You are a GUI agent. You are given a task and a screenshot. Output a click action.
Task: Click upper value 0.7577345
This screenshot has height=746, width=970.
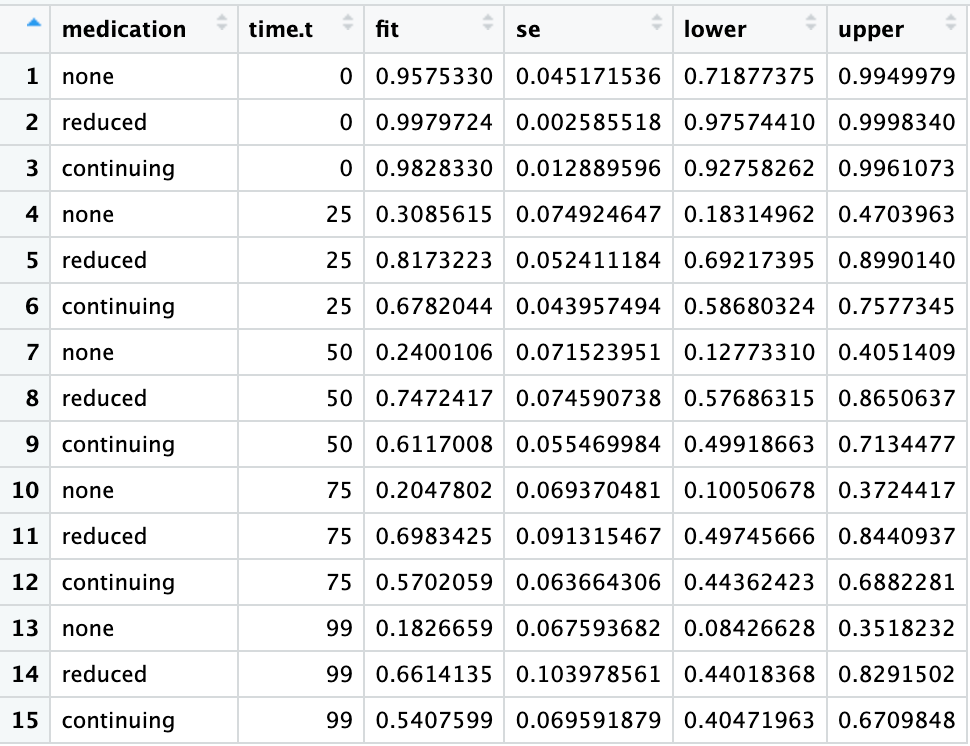pyautogui.click(x=896, y=306)
